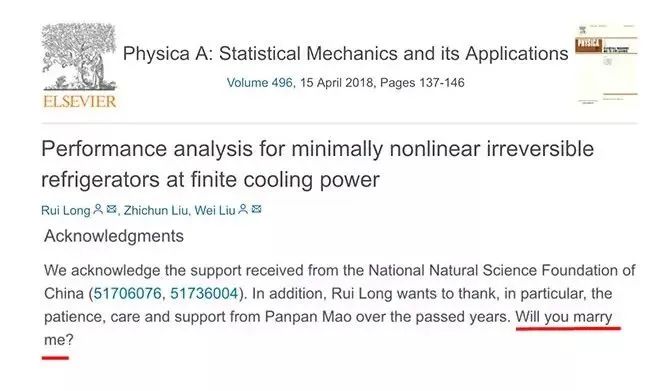The height and width of the screenshot is (391, 669).
Task: Click the email envelope icon beside Rui Long
Action: point(111,209)
